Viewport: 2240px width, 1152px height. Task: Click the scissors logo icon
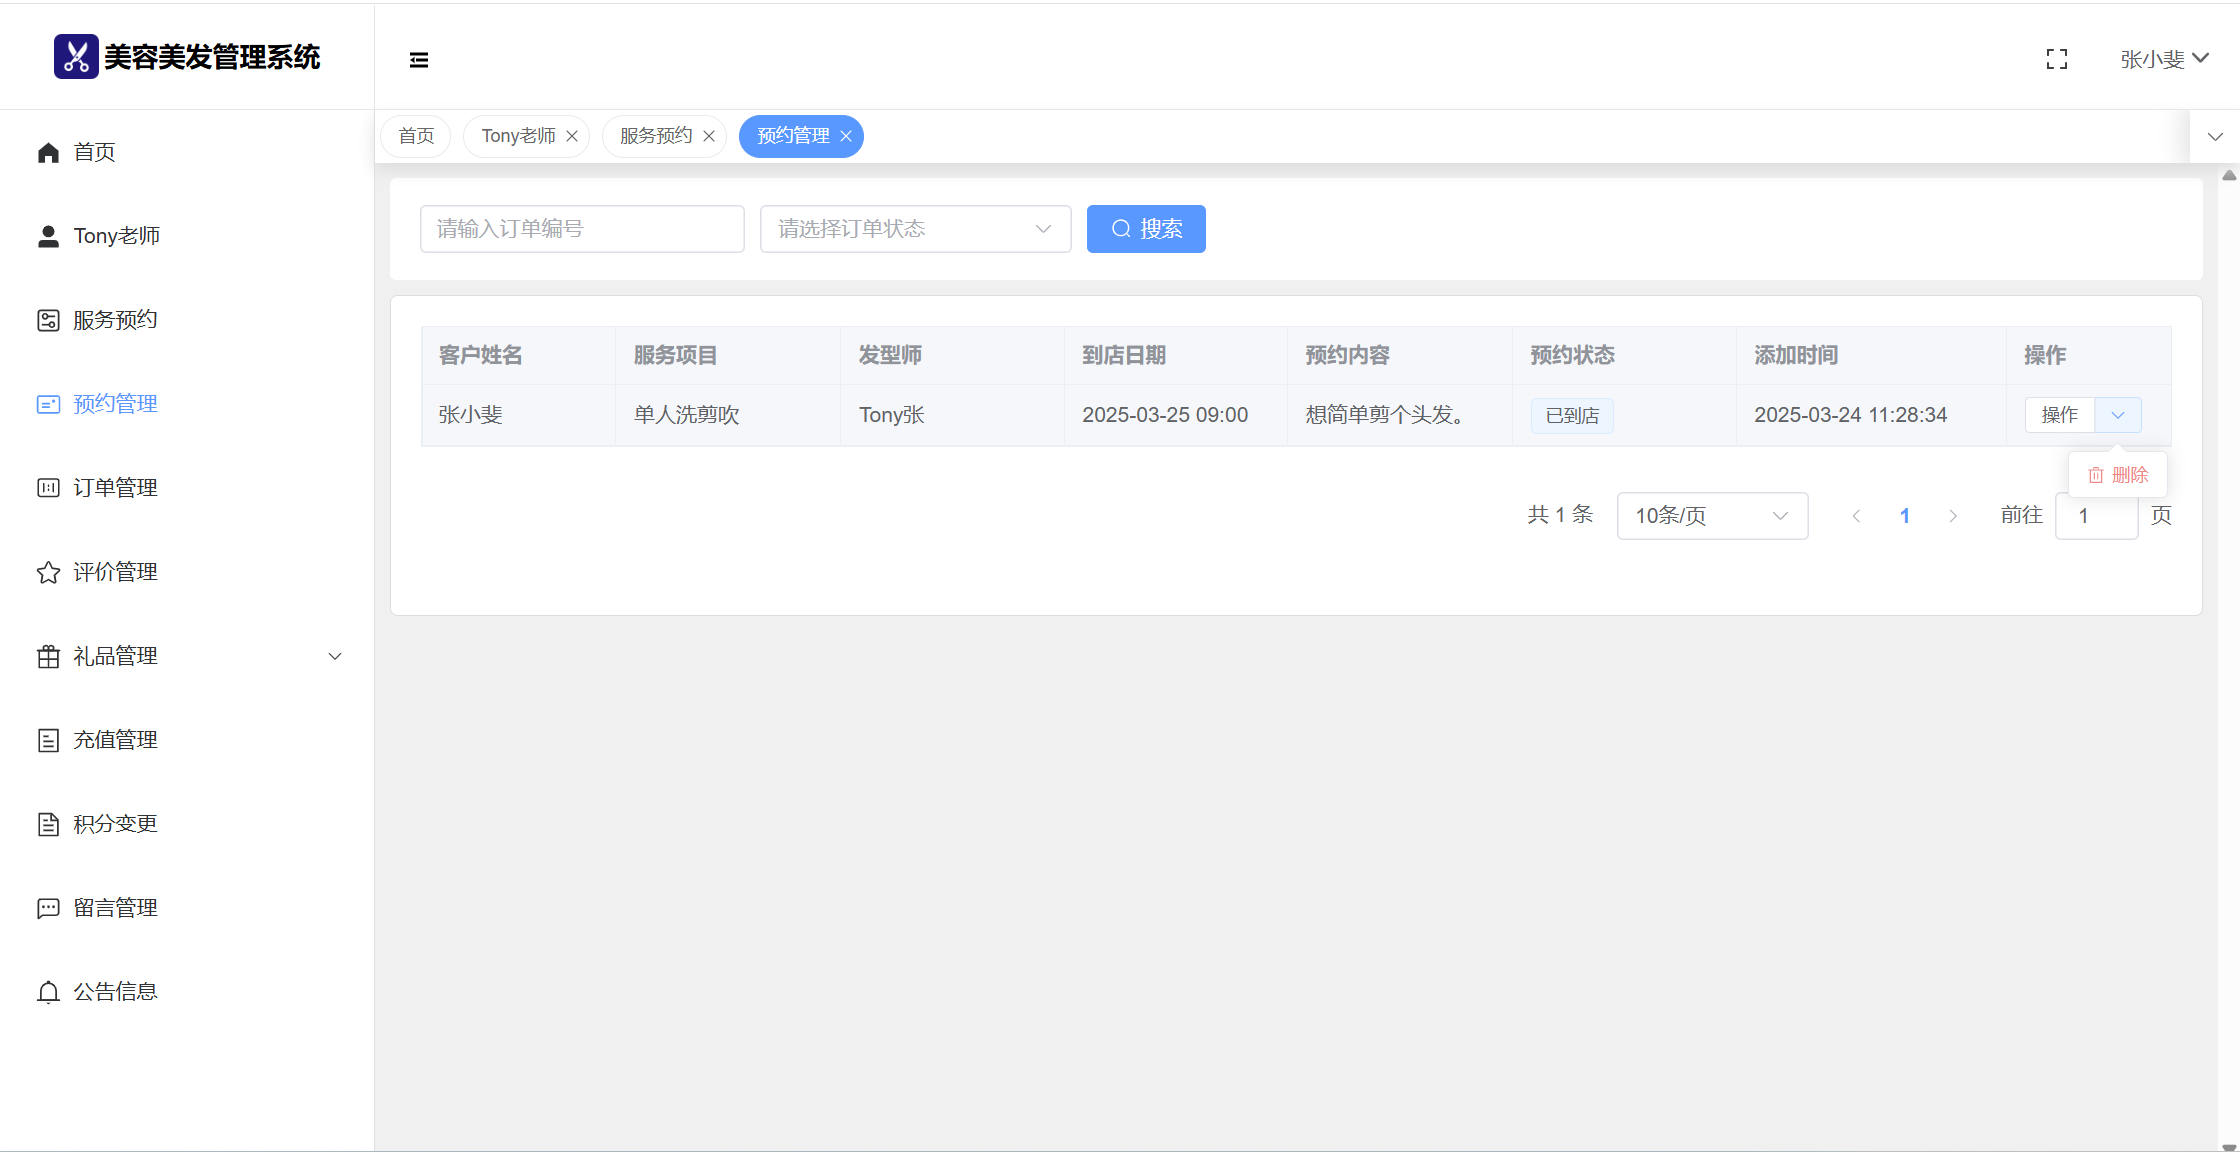(x=76, y=57)
